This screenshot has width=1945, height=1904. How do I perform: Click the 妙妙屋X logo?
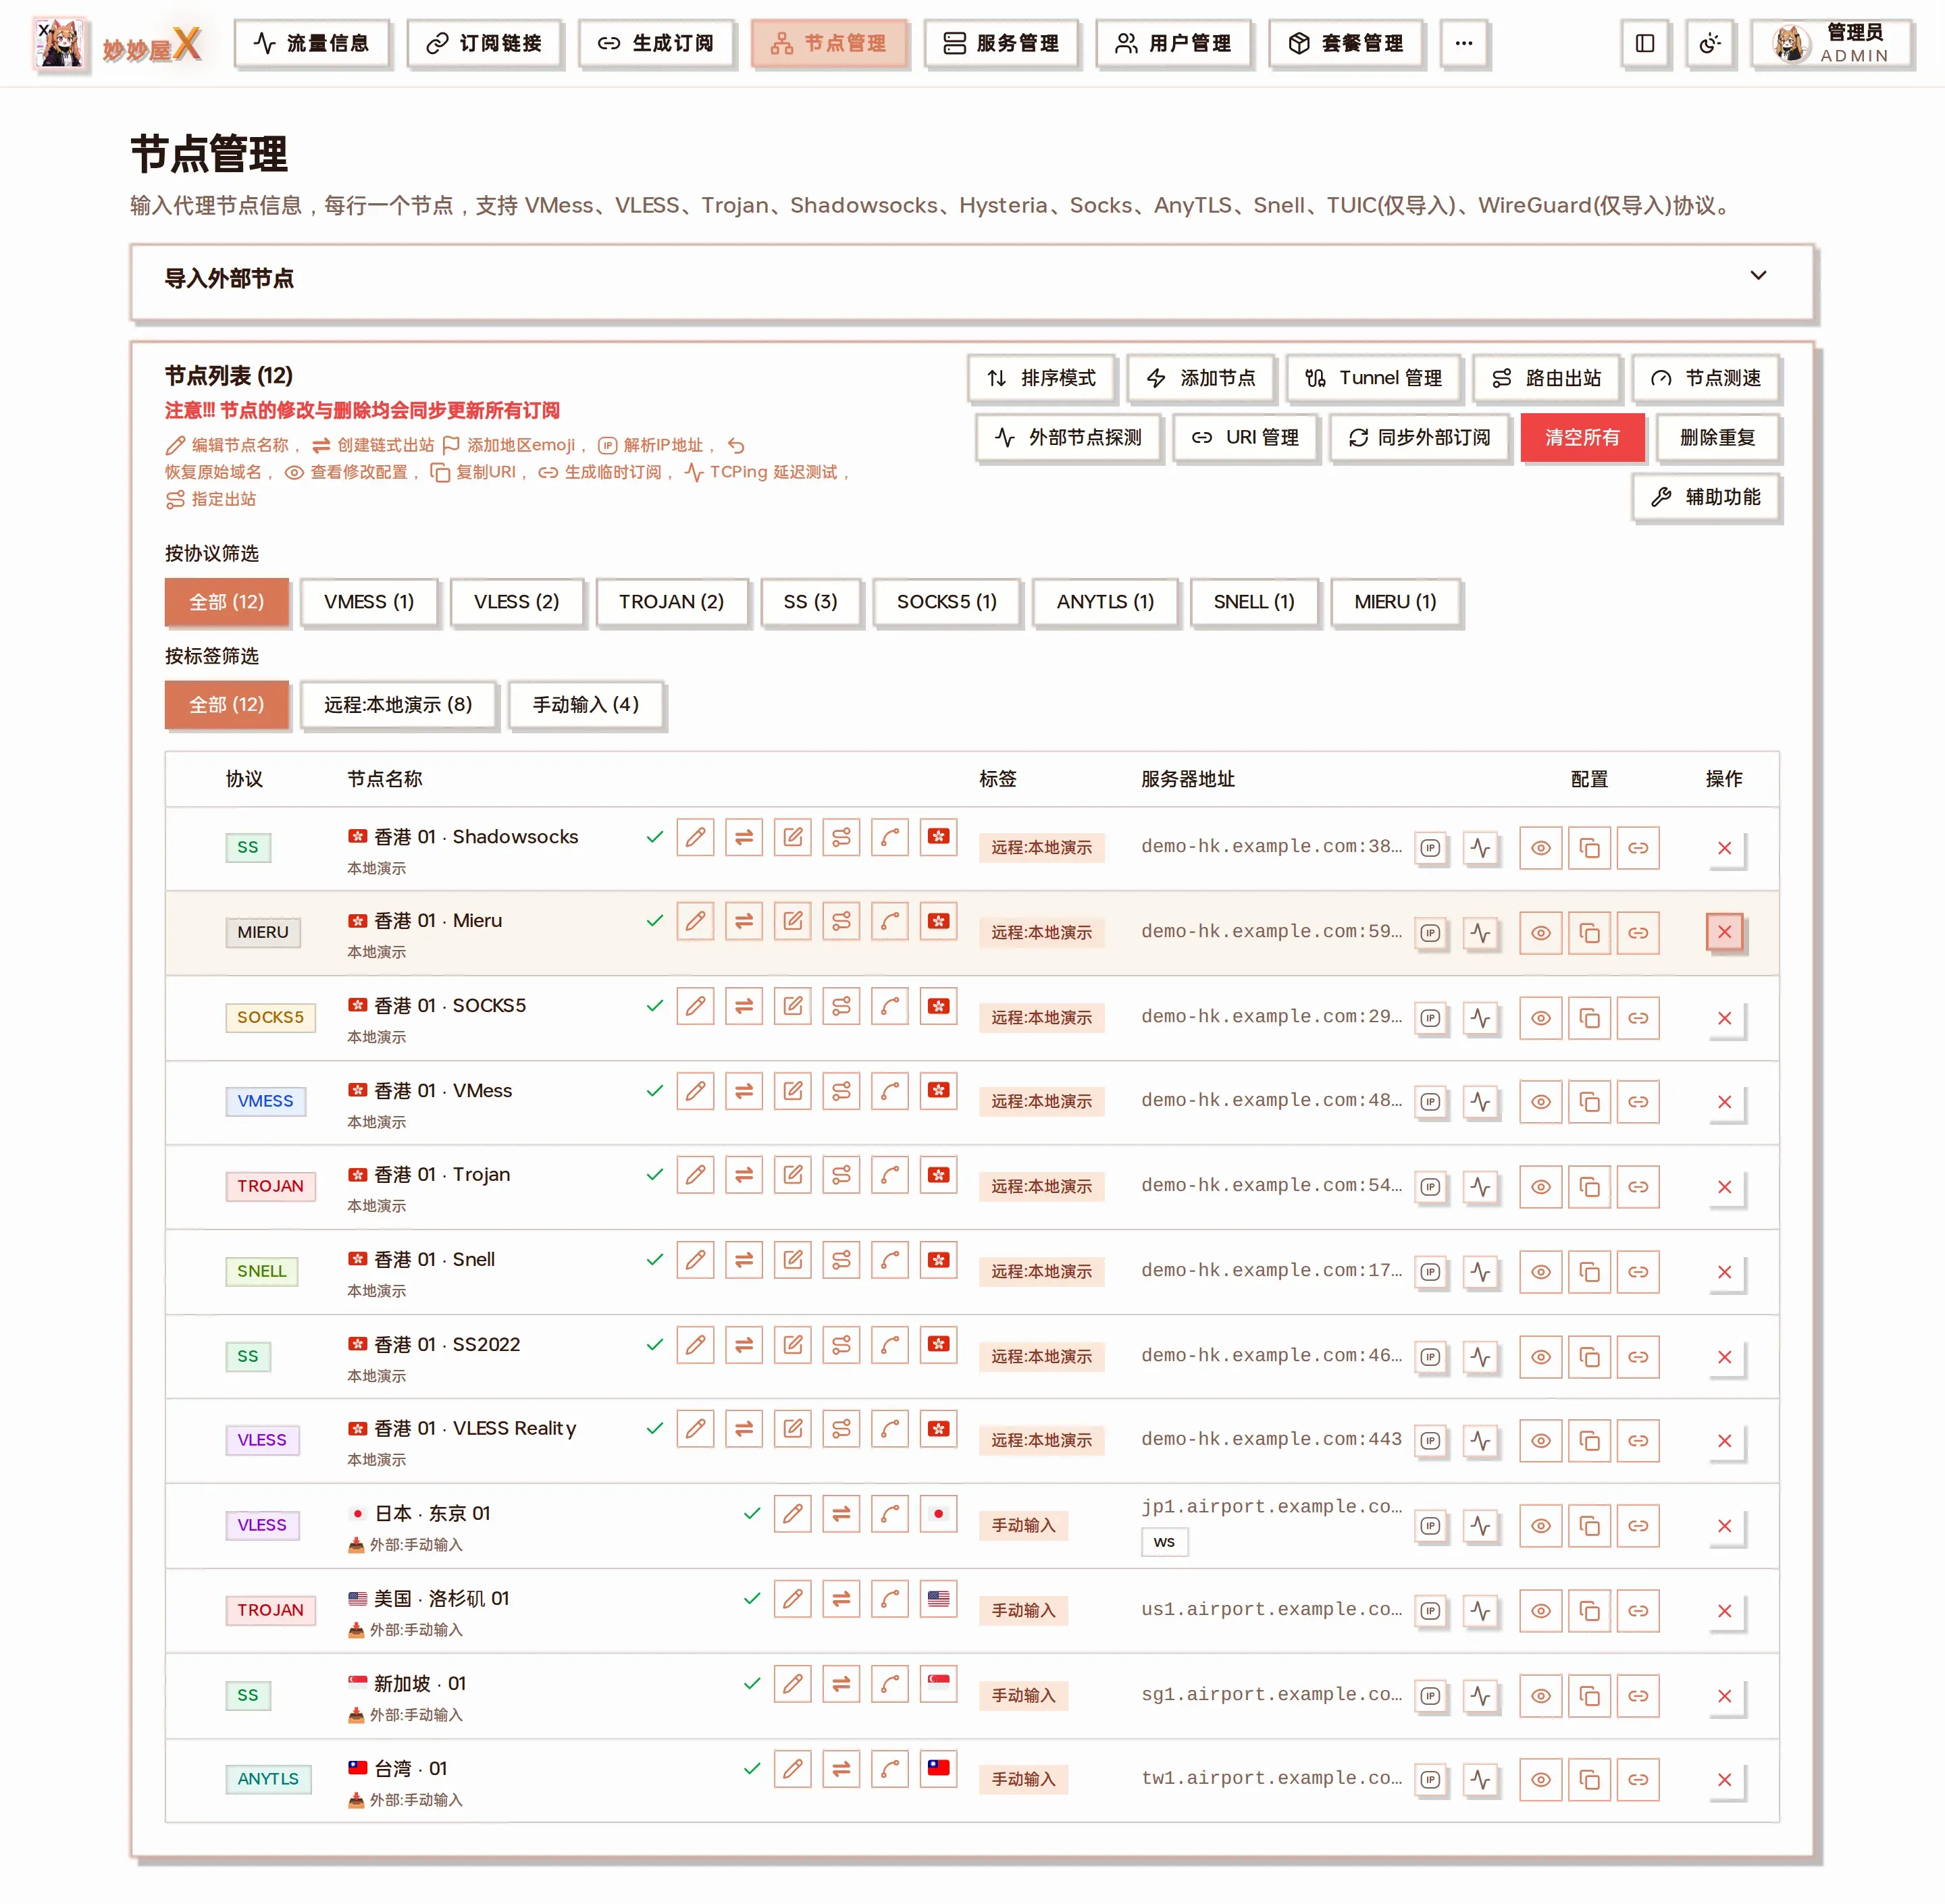[x=118, y=44]
